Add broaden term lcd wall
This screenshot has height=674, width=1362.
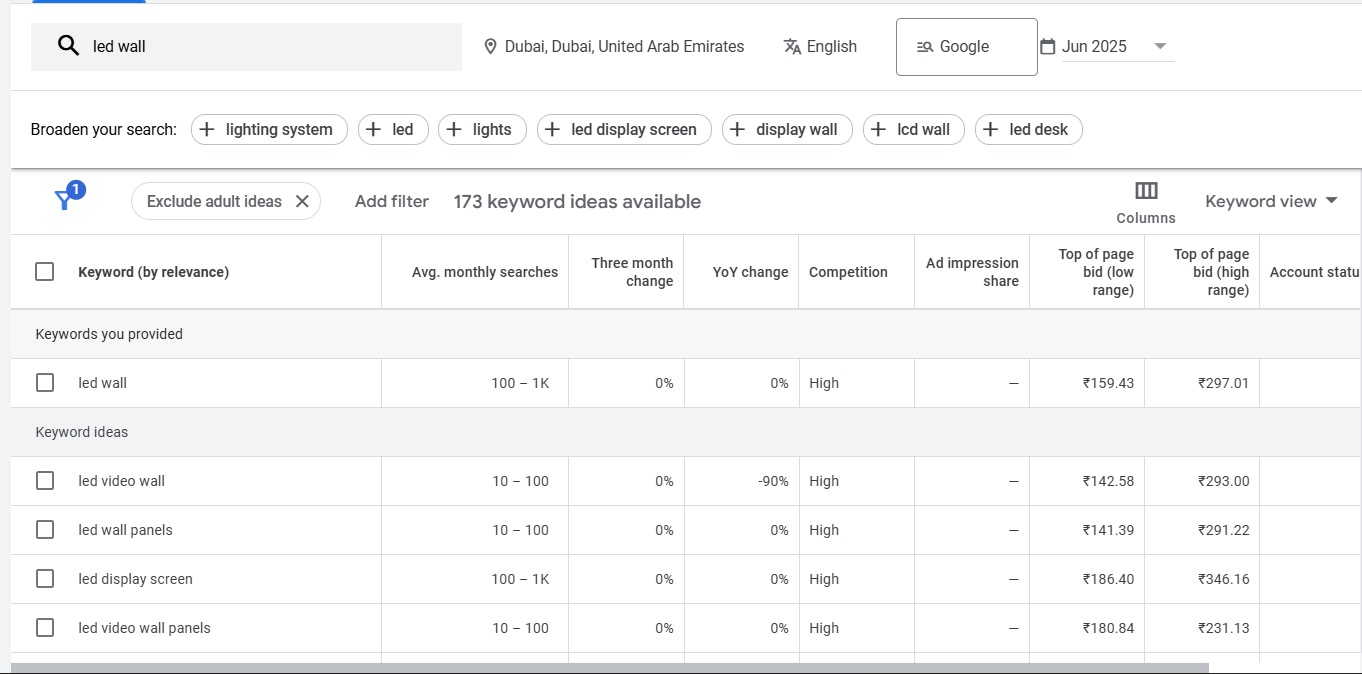tap(914, 129)
